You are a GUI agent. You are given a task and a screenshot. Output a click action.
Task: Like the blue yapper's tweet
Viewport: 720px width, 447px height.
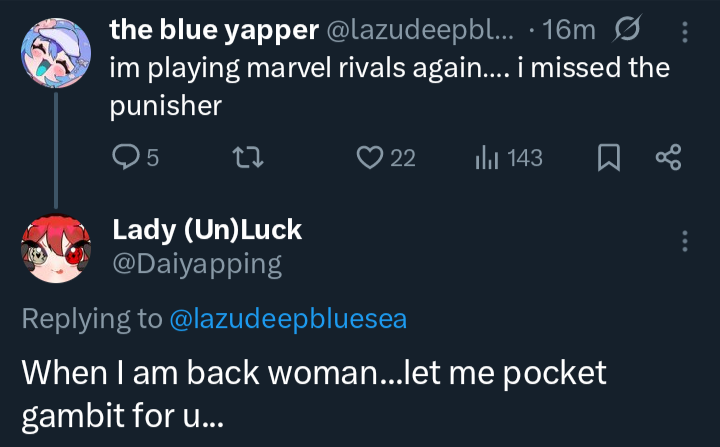[372, 157]
